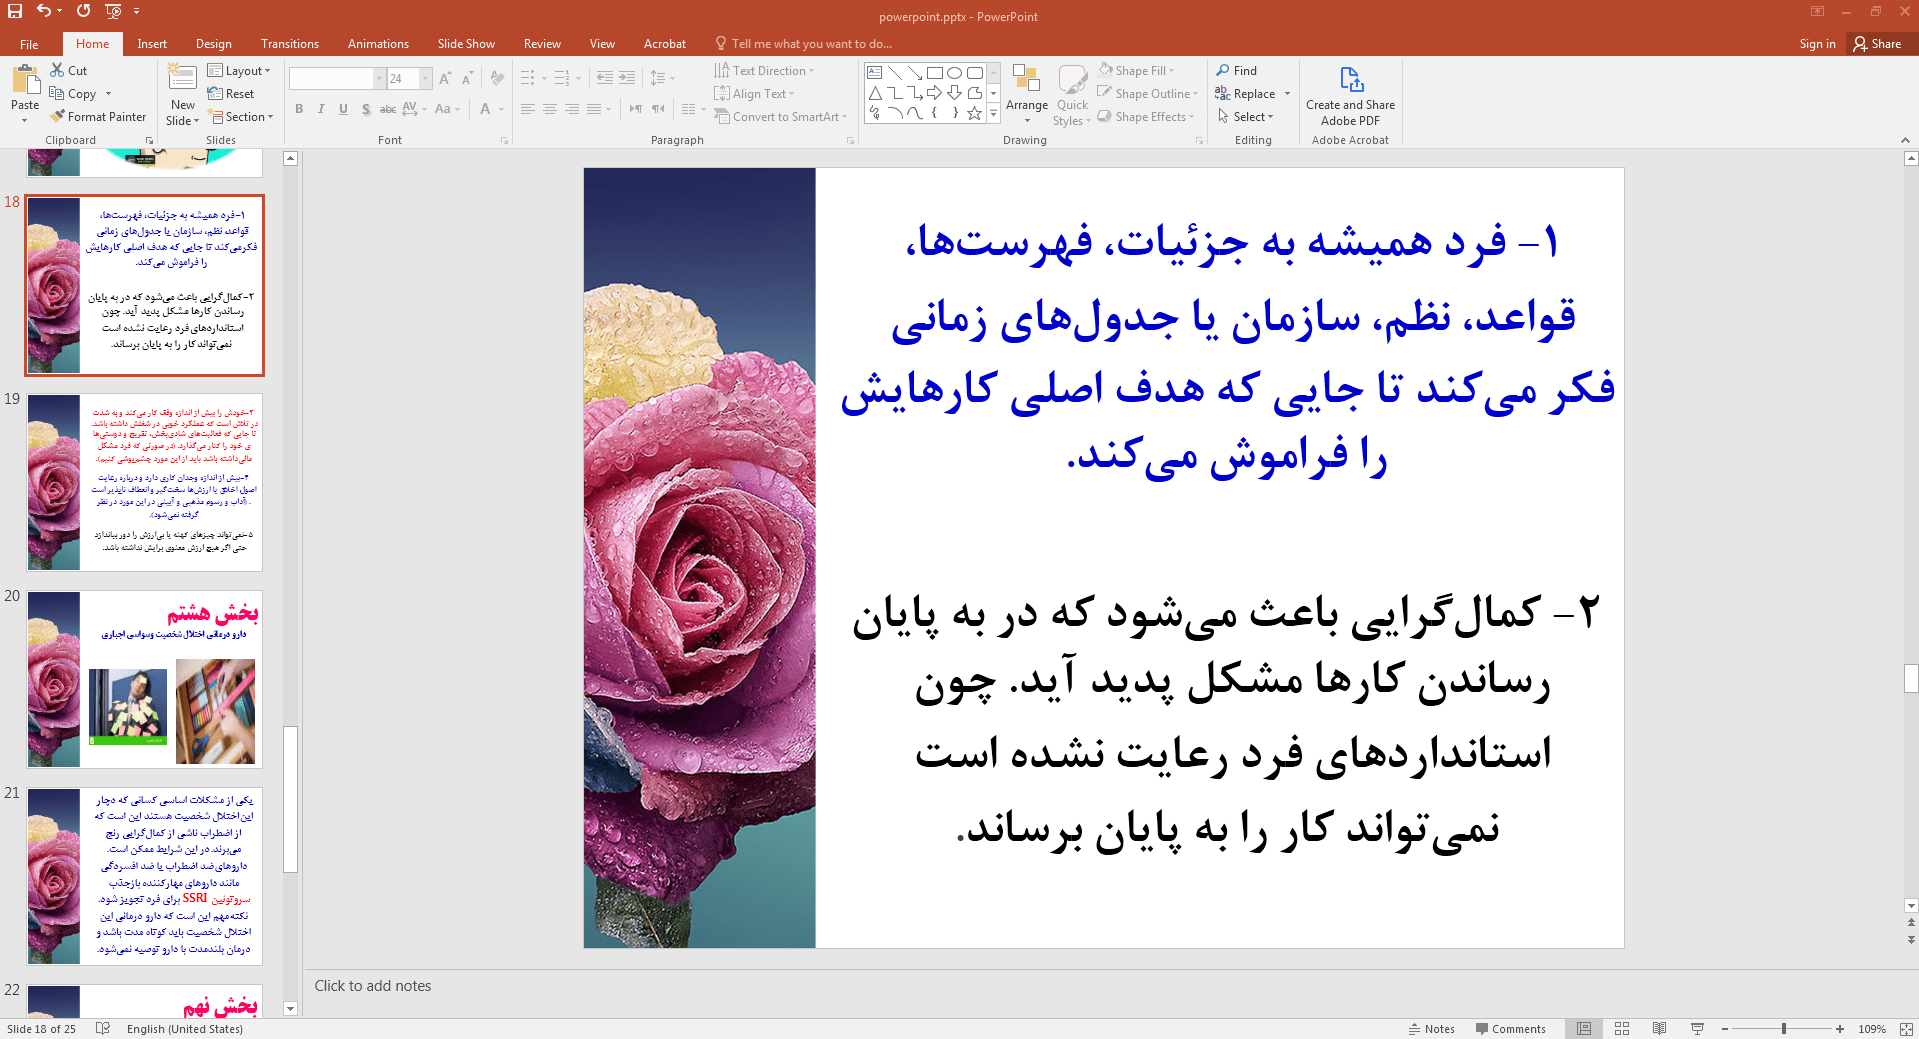
Task: Save the presentation with the Save icon
Action: point(15,11)
